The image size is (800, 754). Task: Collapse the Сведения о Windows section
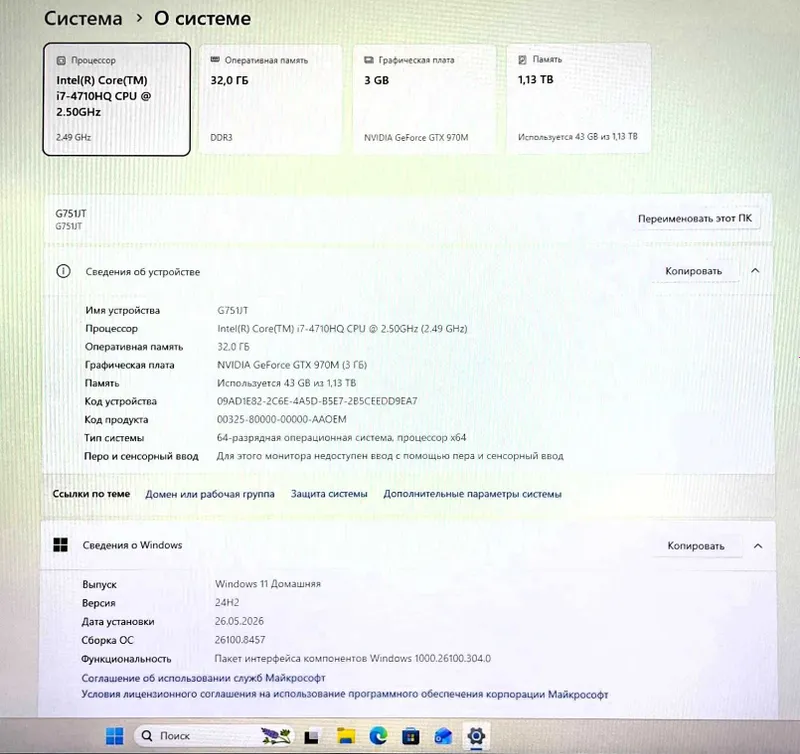[758, 545]
